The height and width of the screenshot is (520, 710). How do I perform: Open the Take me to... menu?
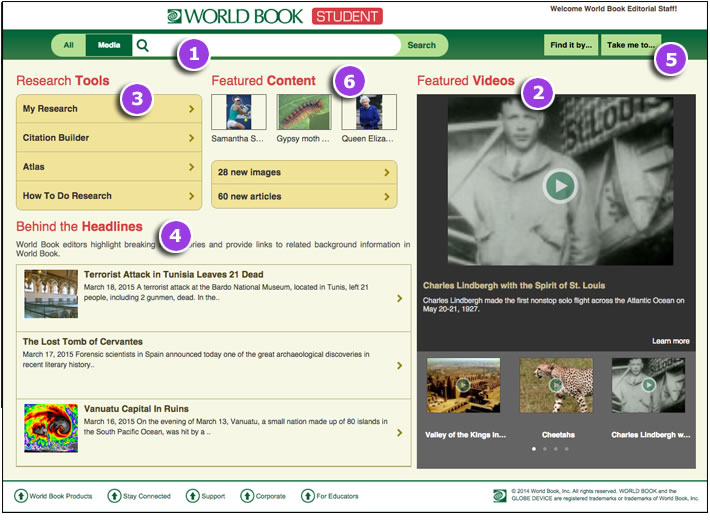pos(631,45)
